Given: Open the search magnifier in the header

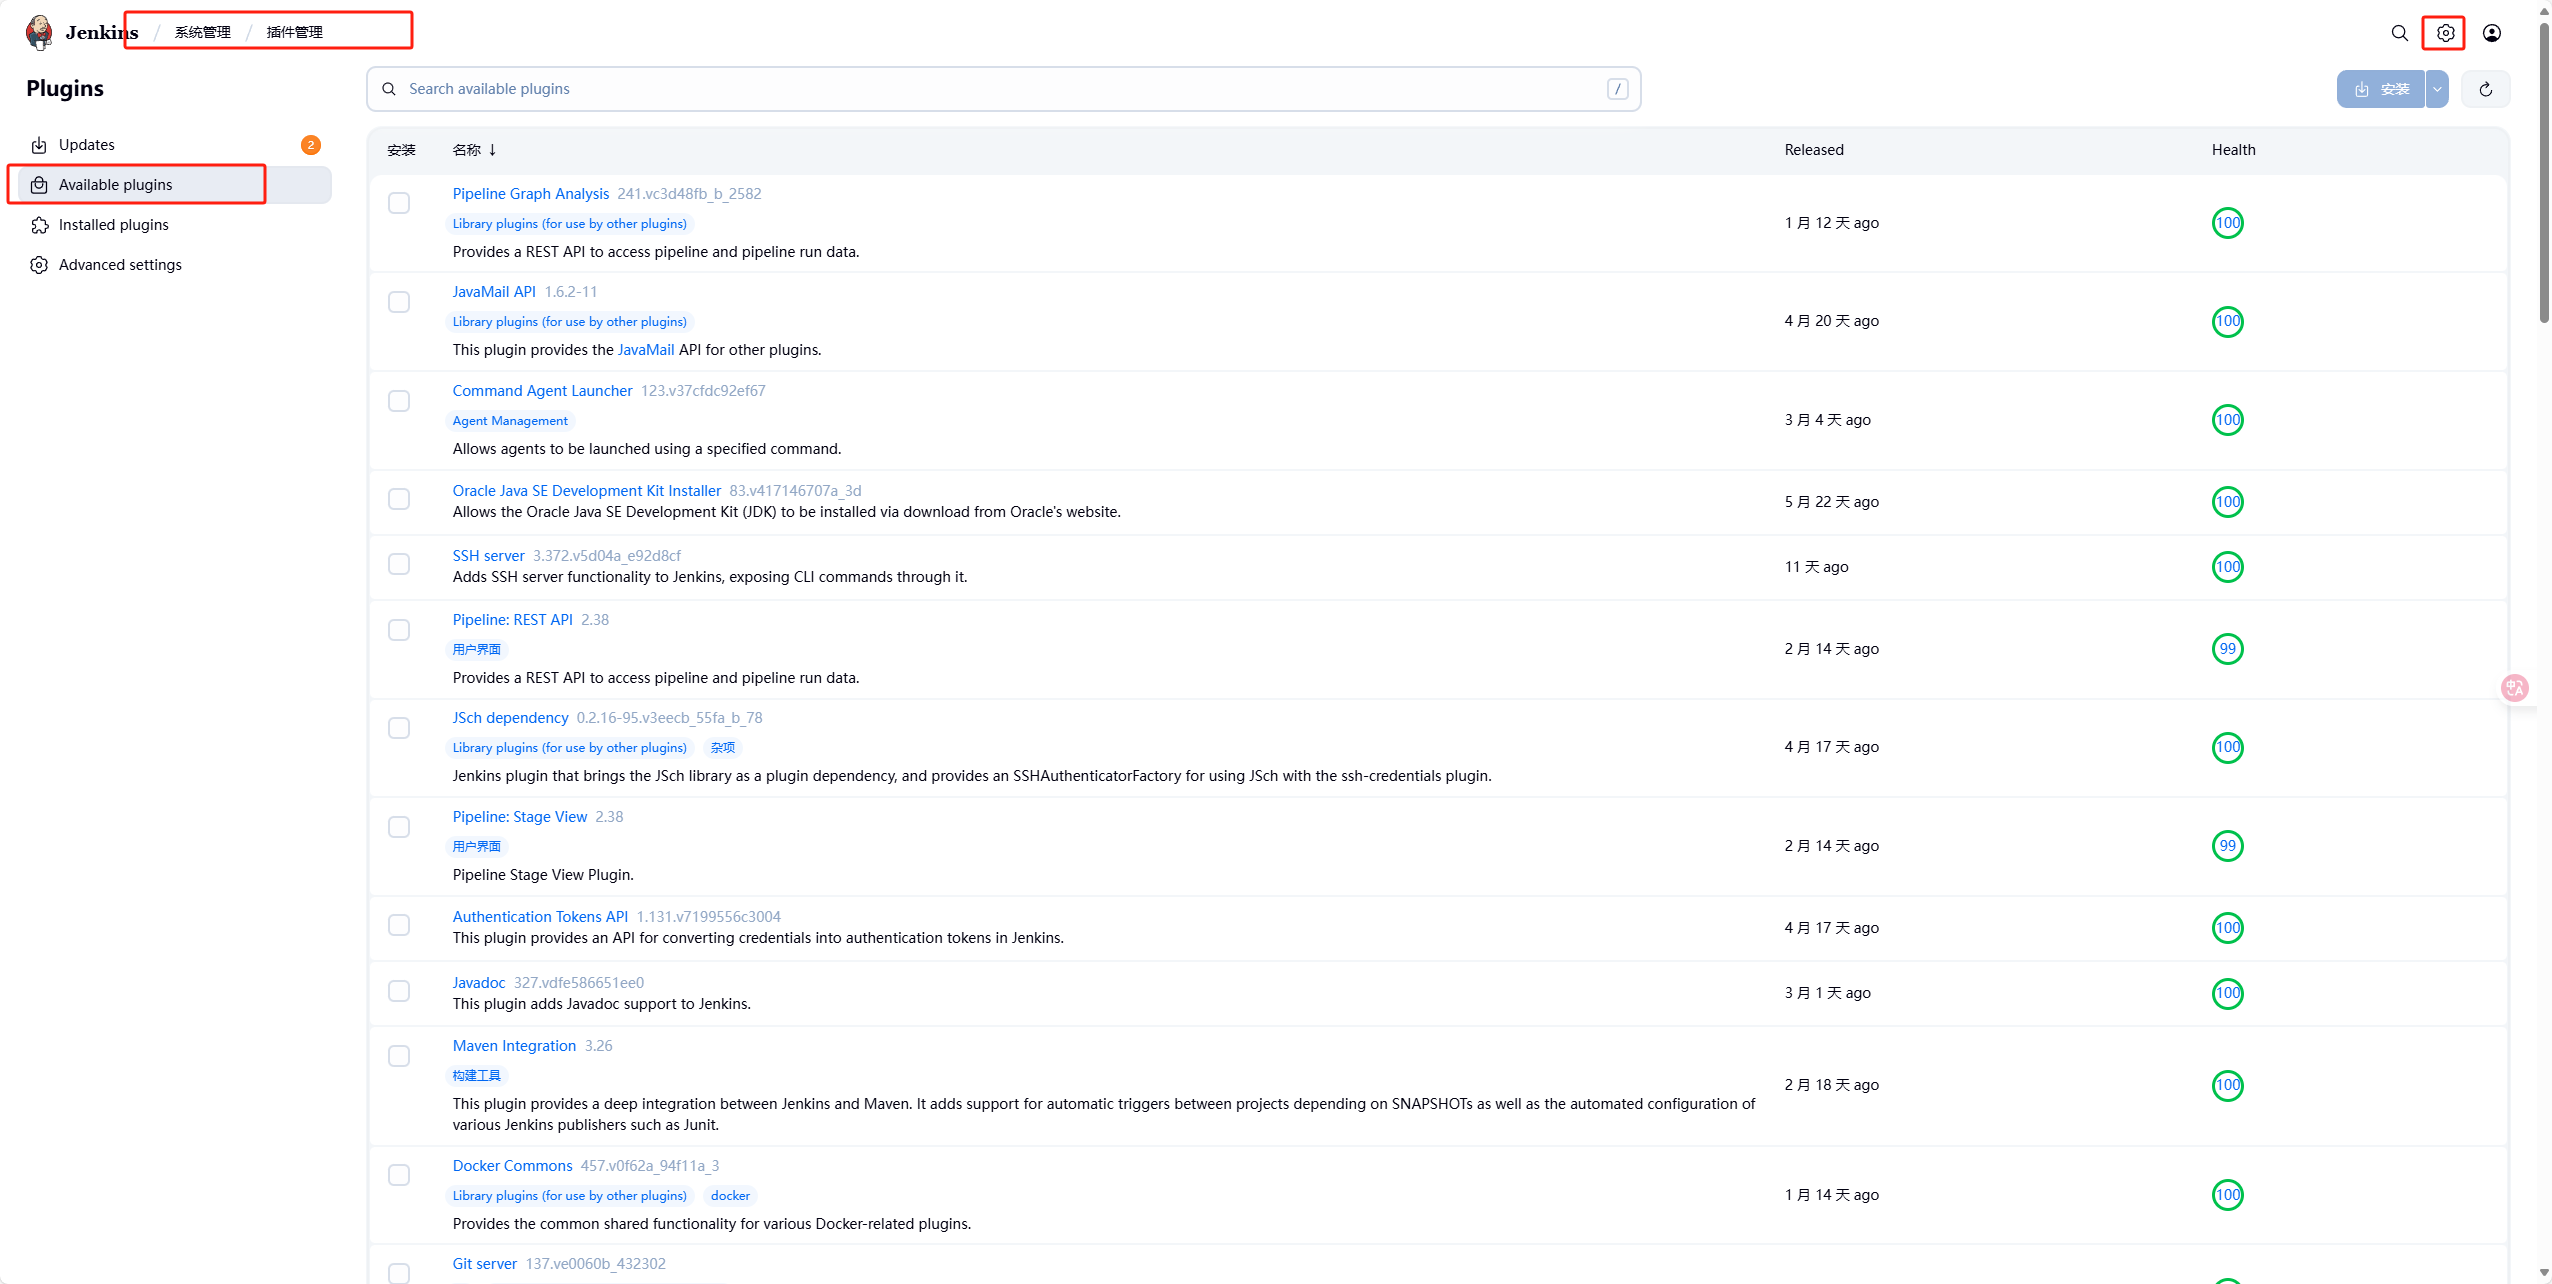Looking at the screenshot, I should coord(2399,33).
